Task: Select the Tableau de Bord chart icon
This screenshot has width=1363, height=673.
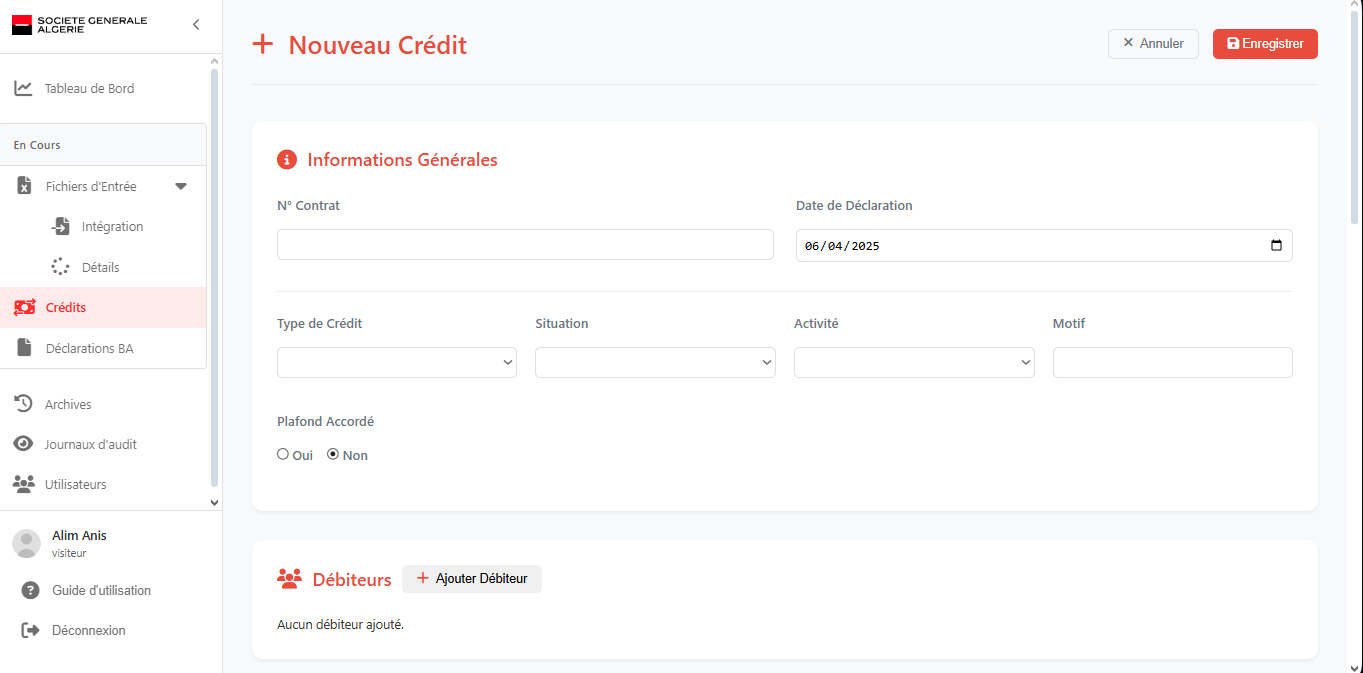Action: pos(24,88)
